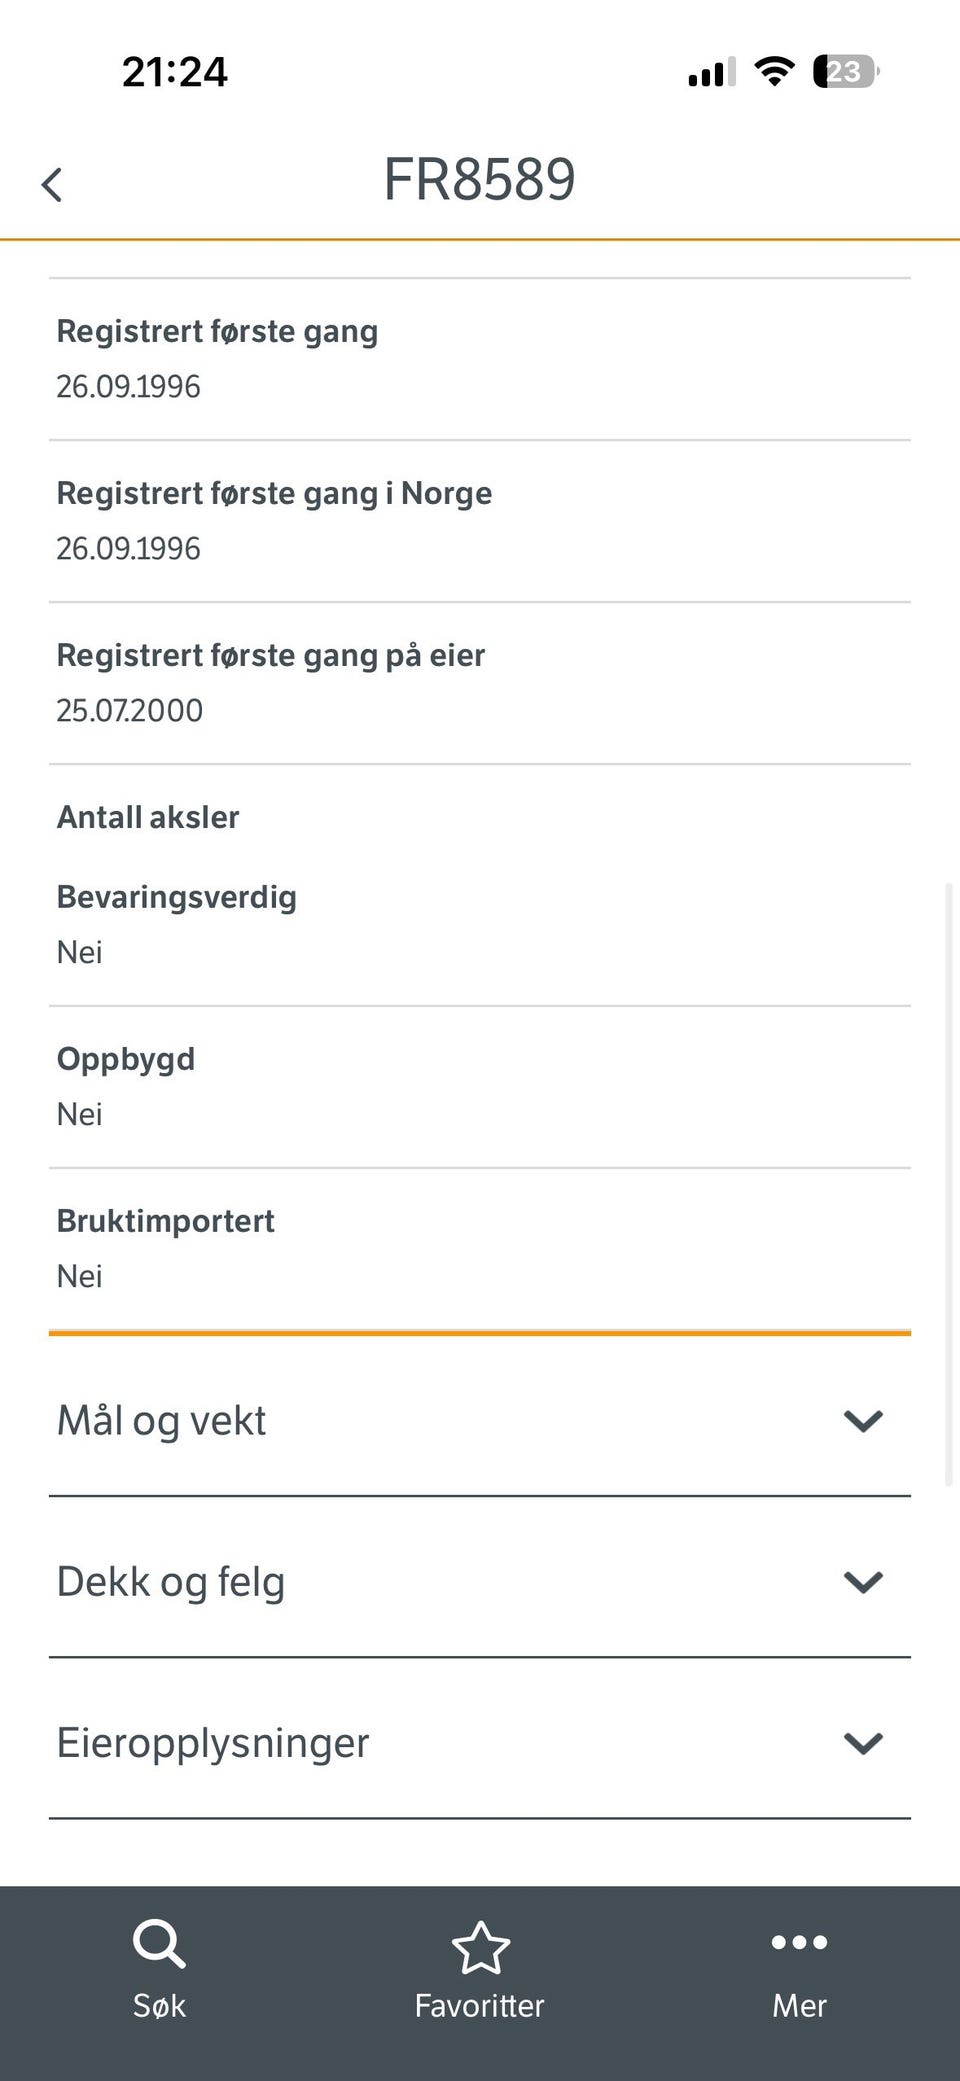Open the Mål og vekt section

pos(162,1420)
